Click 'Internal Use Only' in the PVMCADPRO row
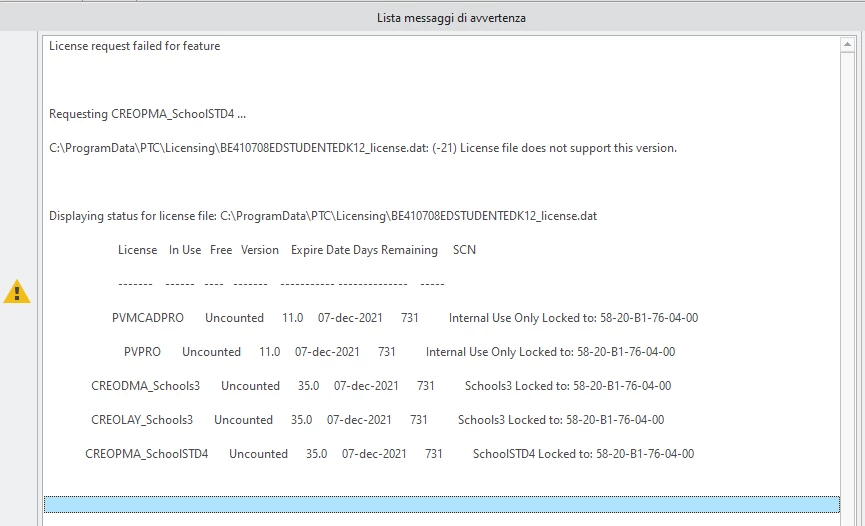865x526 pixels. point(494,318)
